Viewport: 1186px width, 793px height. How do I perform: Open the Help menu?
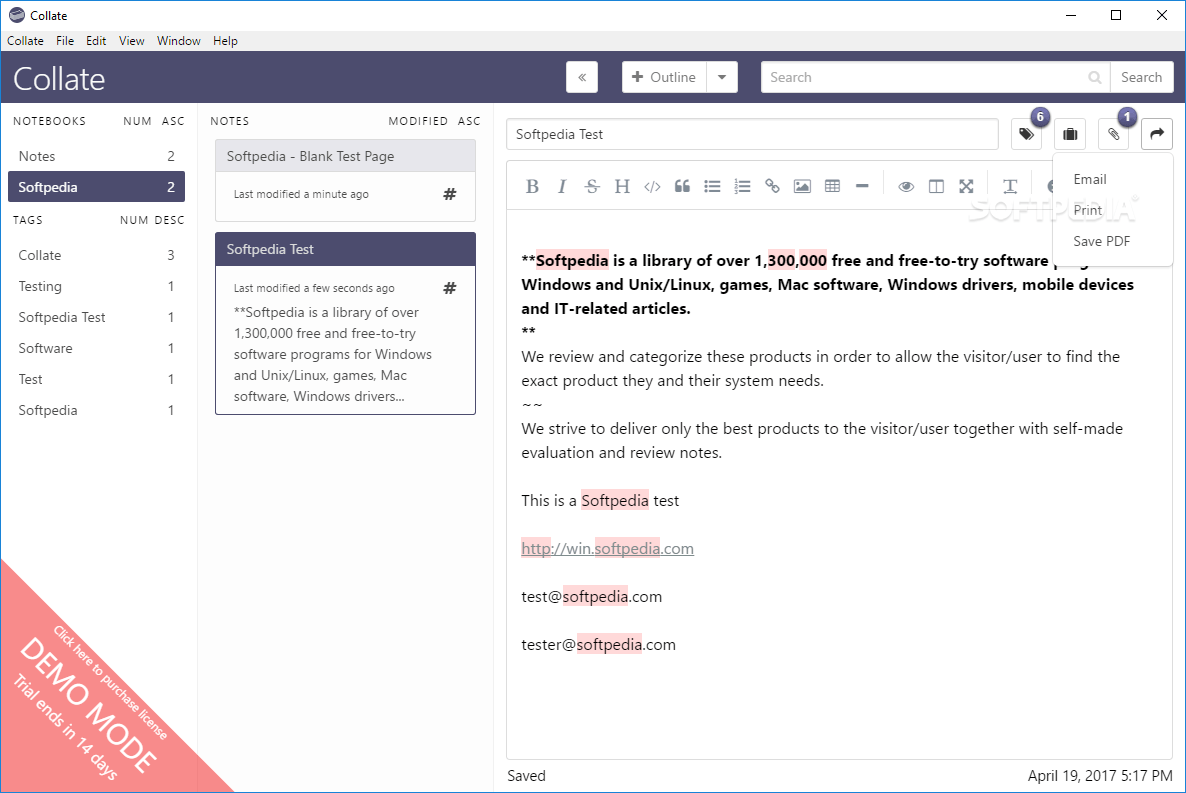point(225,41)
